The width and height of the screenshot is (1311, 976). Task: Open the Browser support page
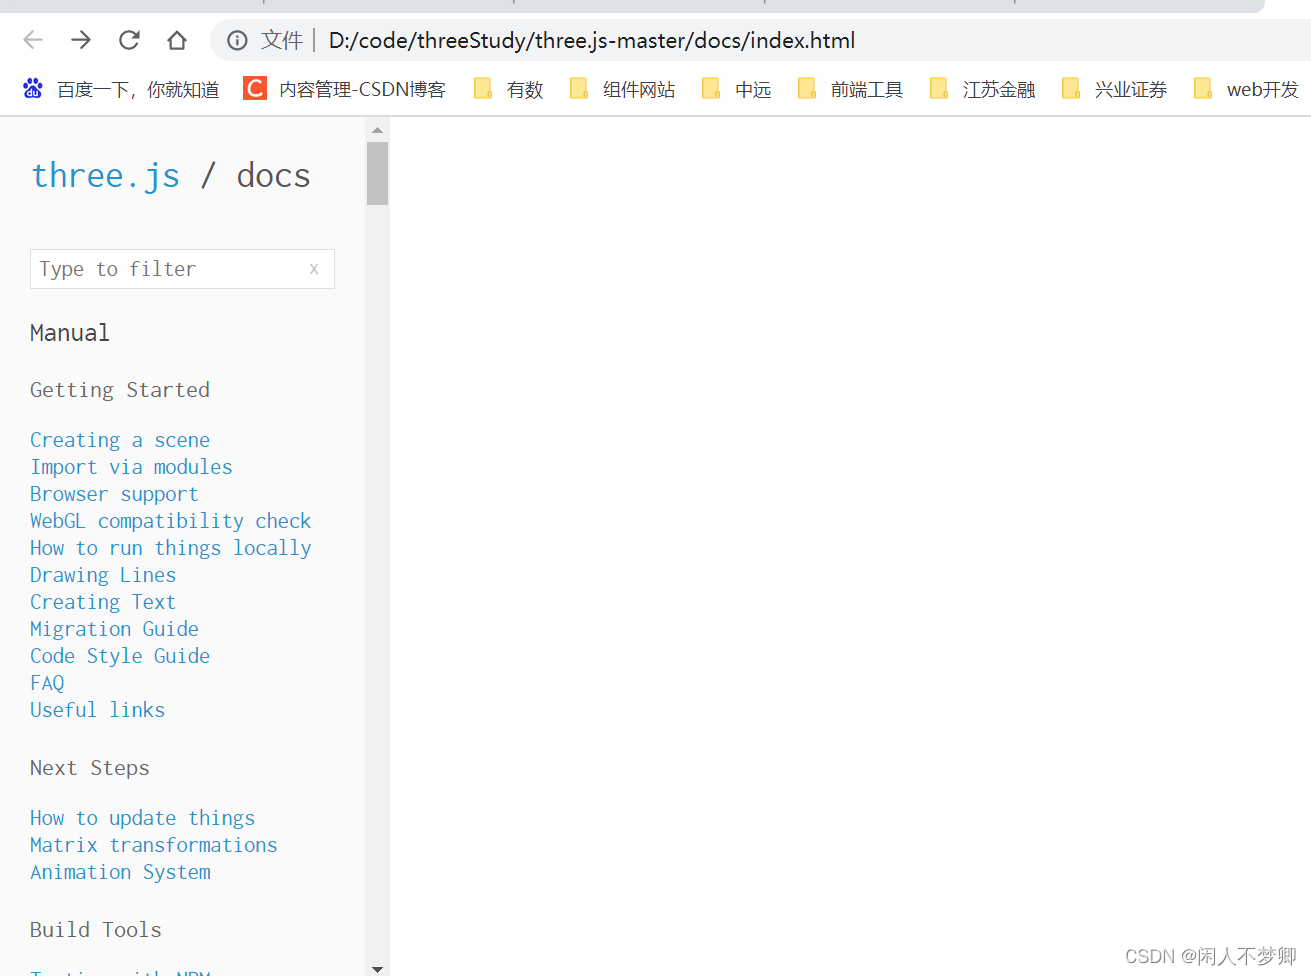(x=114, y=494)
